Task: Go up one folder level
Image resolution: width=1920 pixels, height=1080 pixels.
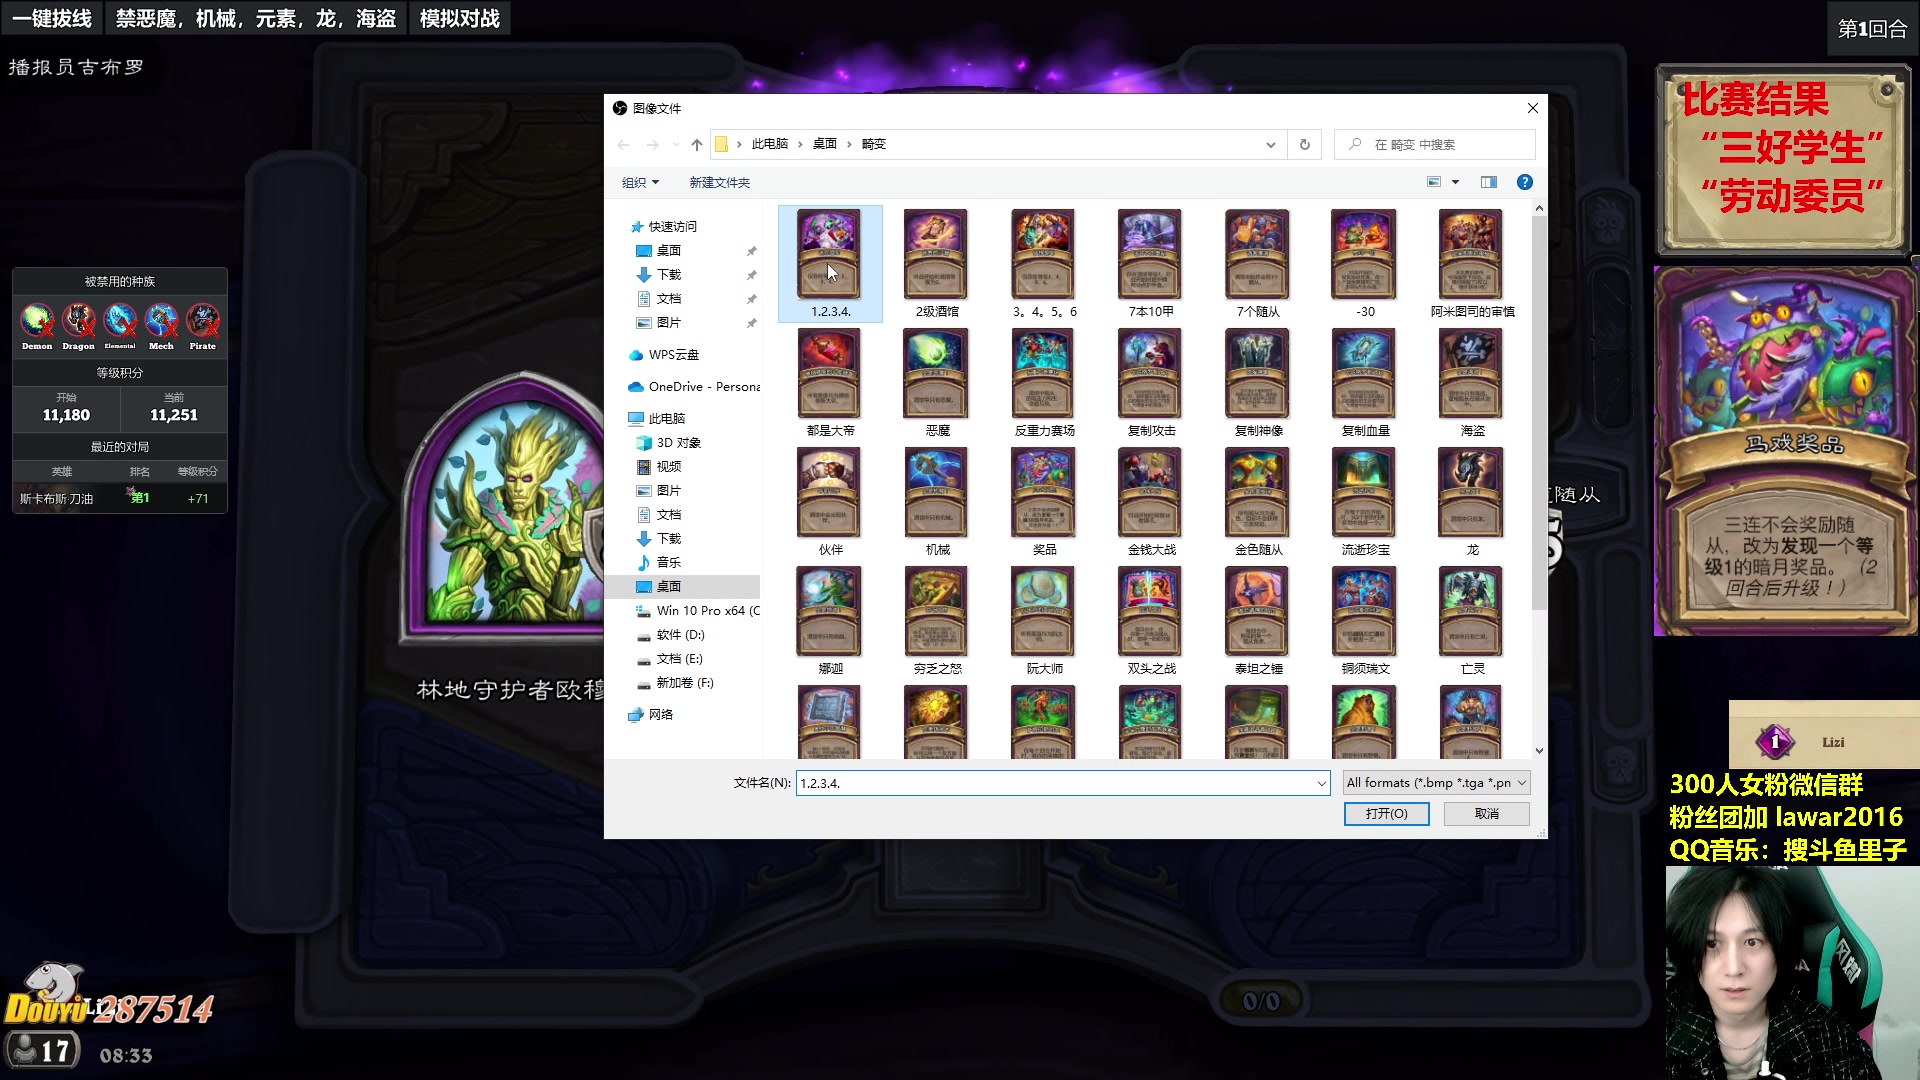Action: coord(697,144)
